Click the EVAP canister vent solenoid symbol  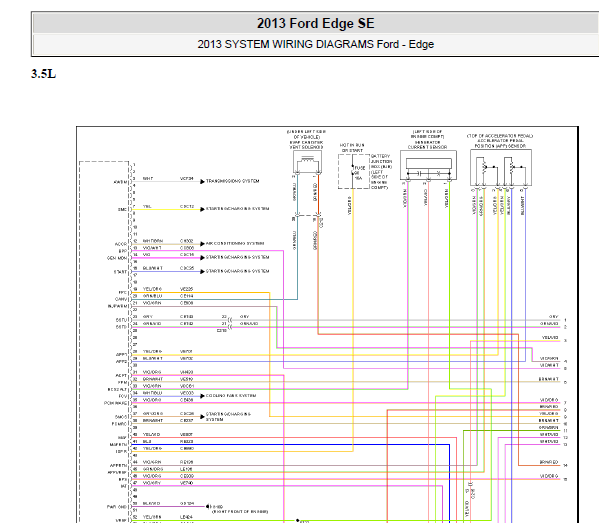tap(307, 162)
